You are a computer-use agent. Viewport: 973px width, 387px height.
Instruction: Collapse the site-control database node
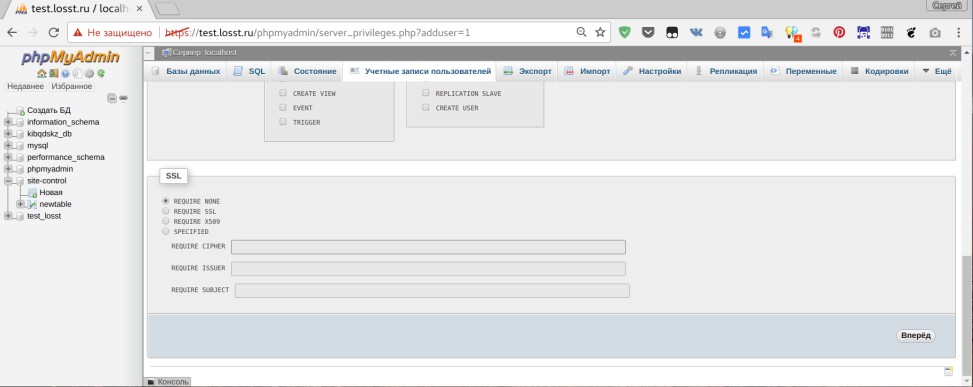[8, 181]
